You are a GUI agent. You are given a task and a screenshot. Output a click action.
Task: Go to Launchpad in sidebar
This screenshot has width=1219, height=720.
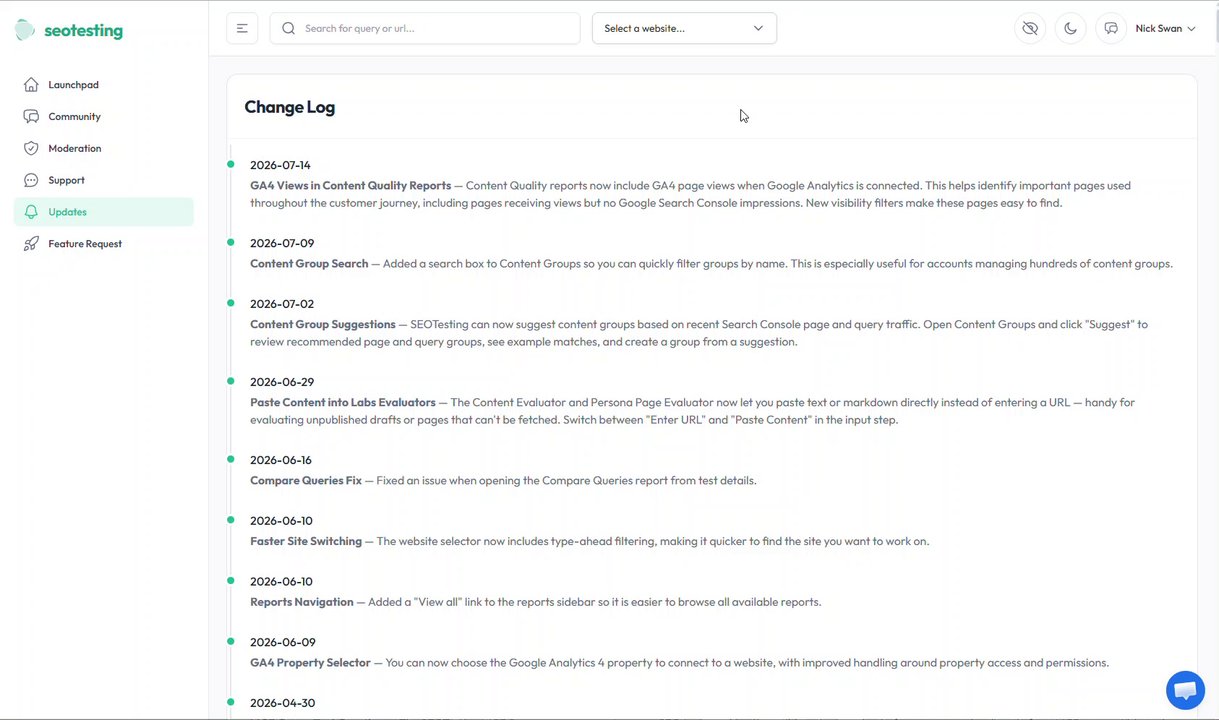click(104, 85)
